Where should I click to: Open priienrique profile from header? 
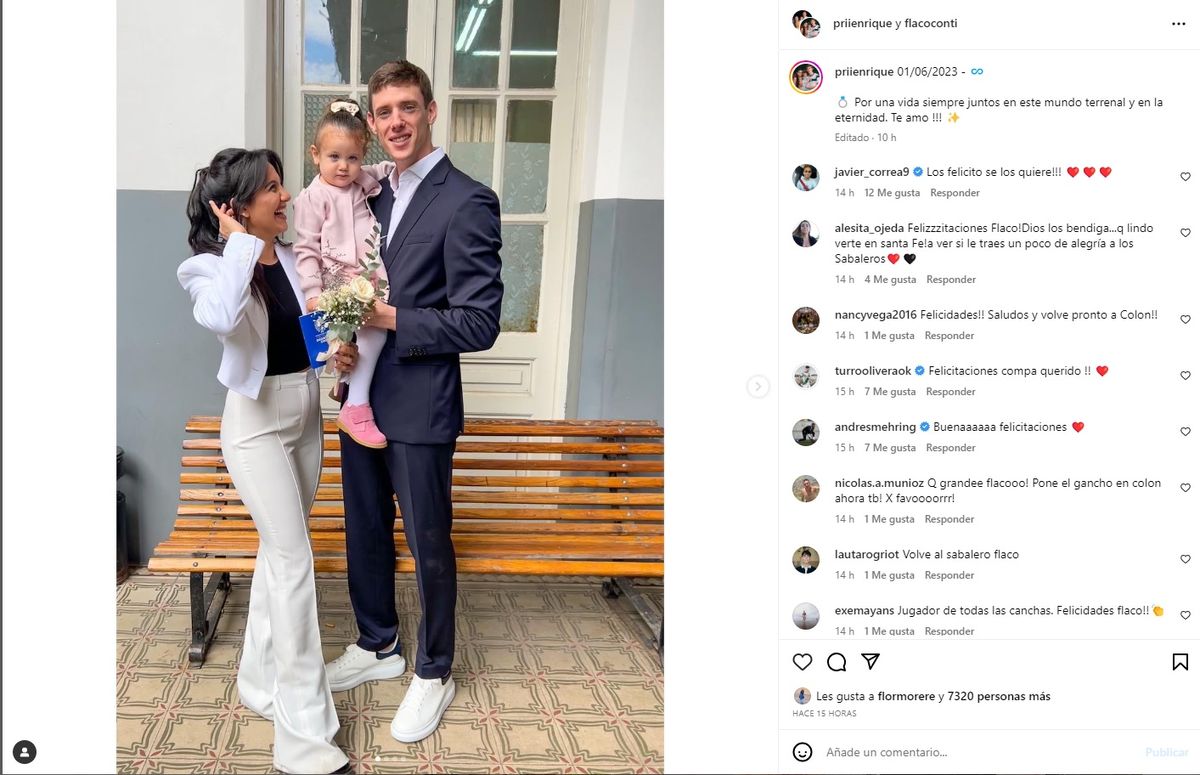click(860, 23)
